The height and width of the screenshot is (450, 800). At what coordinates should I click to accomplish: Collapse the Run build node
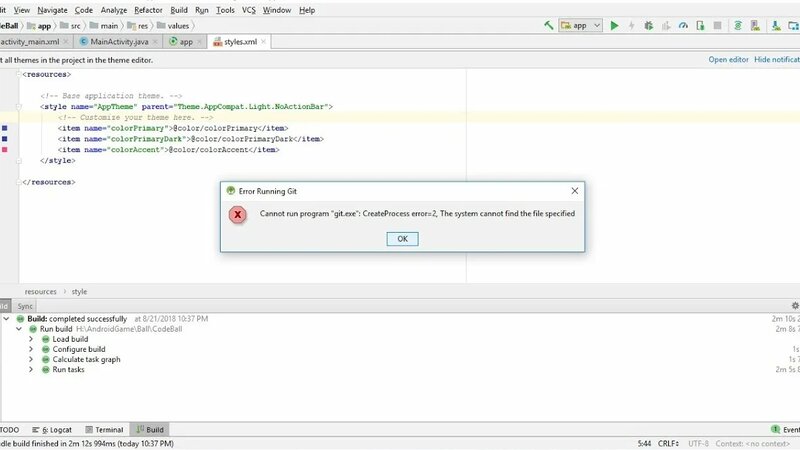19,329
